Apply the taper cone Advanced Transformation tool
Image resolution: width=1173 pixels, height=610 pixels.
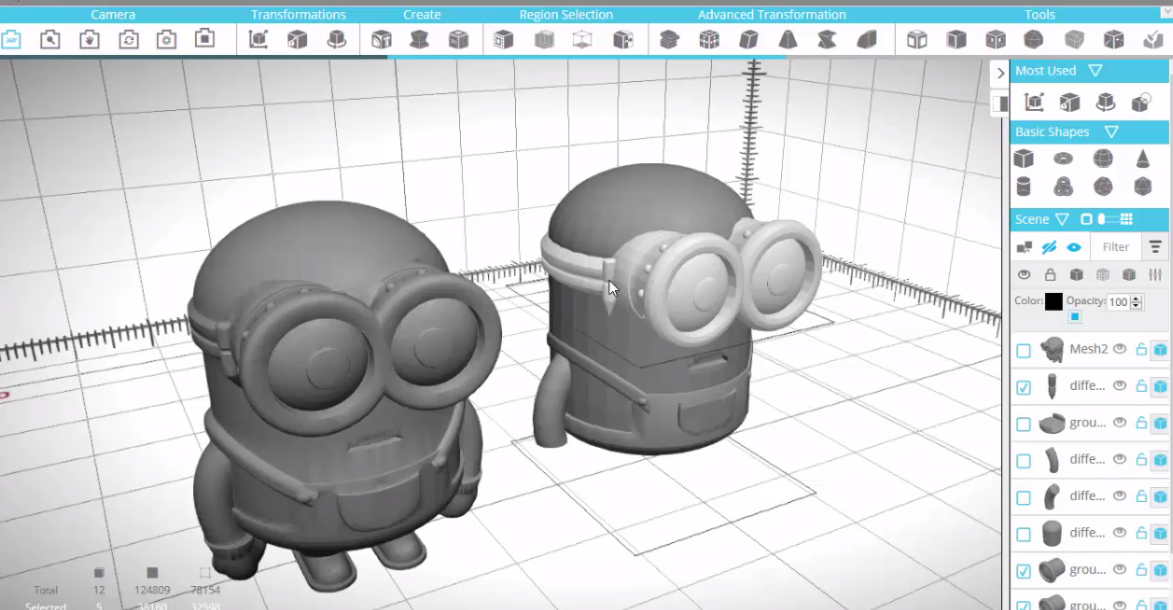pyautogui.click(x=788, y=40)
